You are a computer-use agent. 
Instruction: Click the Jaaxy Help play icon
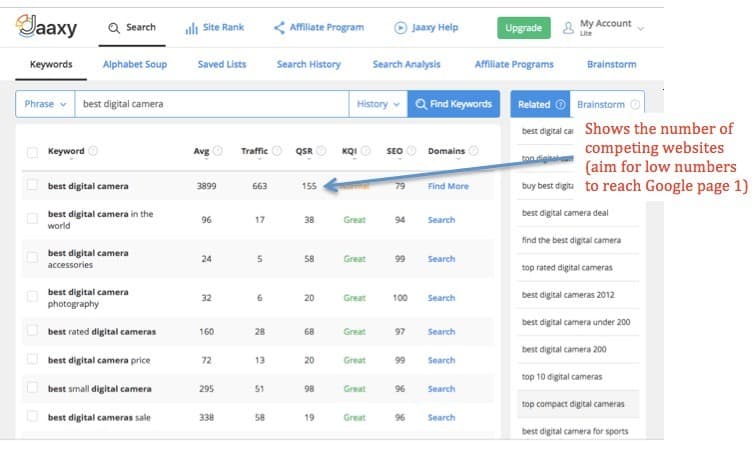pos(400,28)
